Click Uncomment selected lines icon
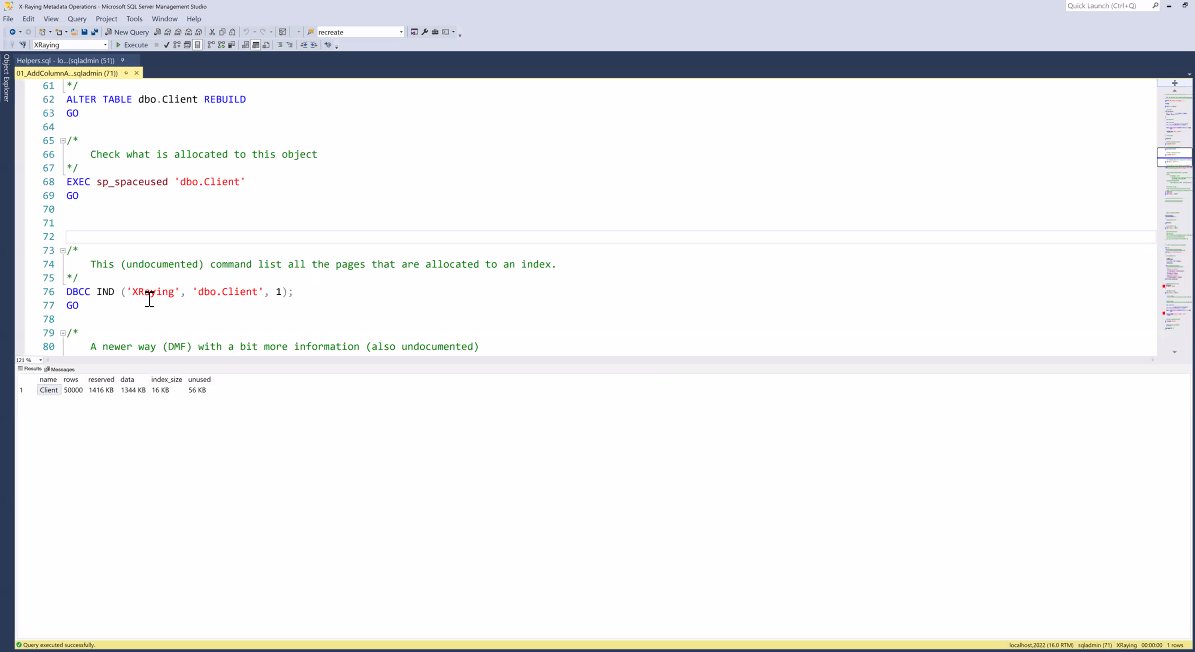This screenshot has height=652, width=1195. coord(290,45)
